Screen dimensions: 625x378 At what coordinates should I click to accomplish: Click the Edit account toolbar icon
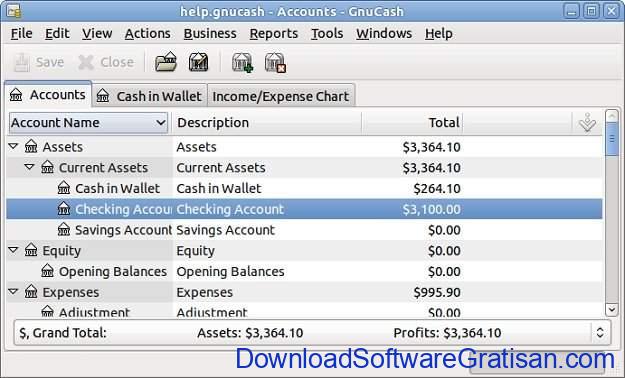tap(199, 62)
